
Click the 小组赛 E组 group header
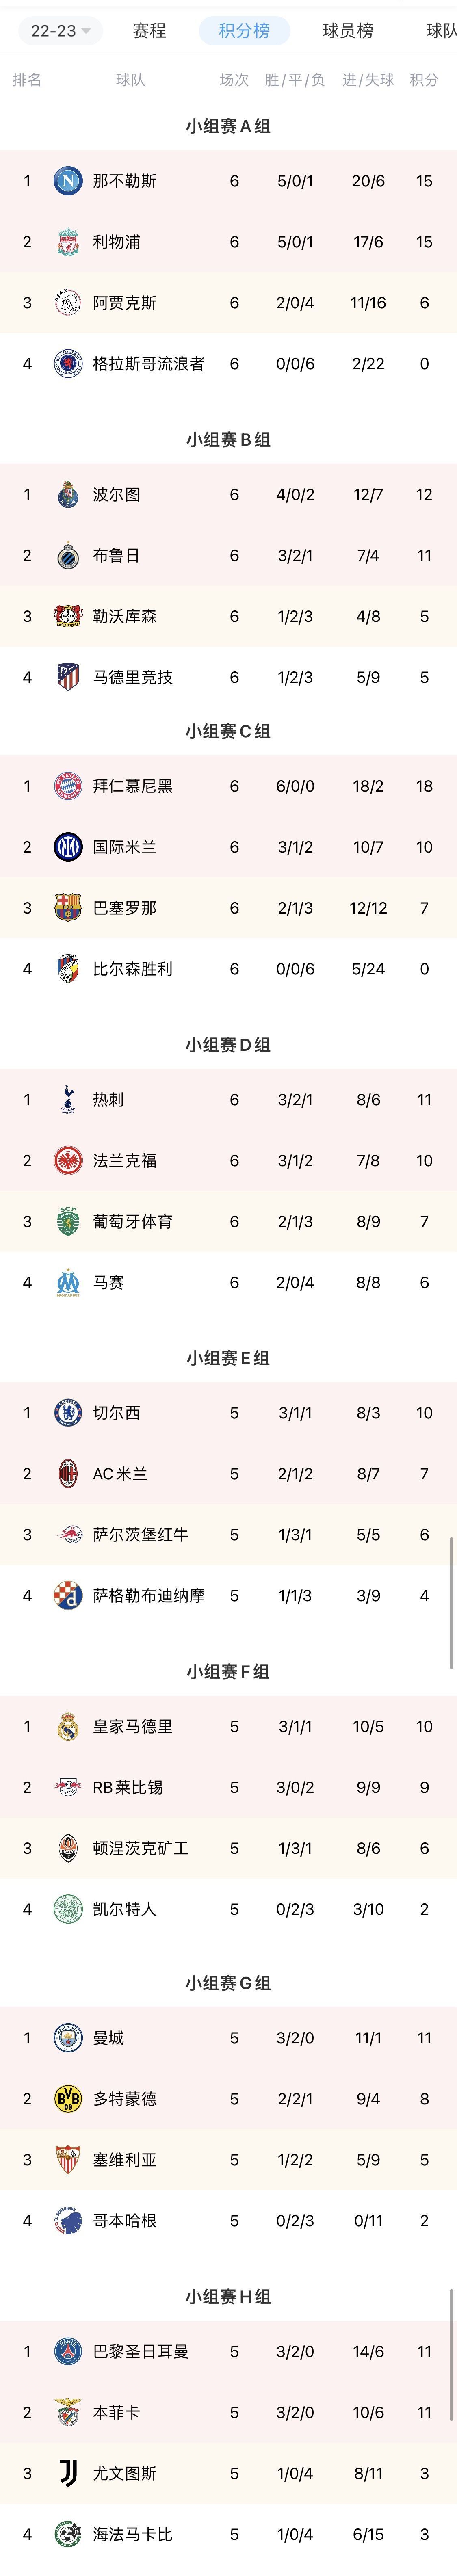point(228,1358)
